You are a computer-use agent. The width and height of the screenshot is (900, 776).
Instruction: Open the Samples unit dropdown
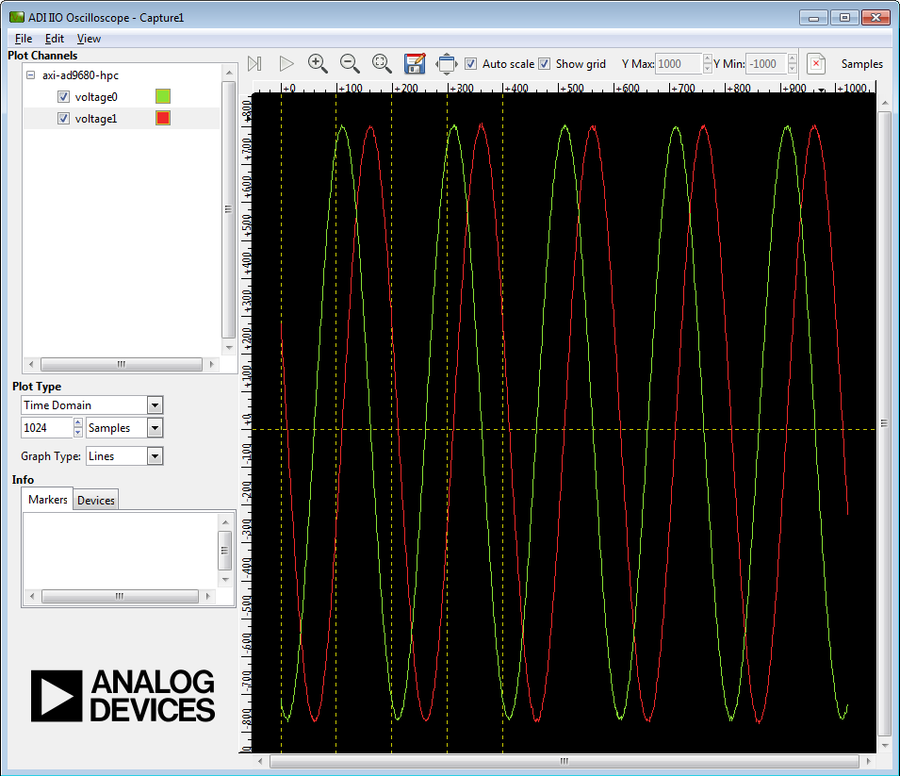155,428
